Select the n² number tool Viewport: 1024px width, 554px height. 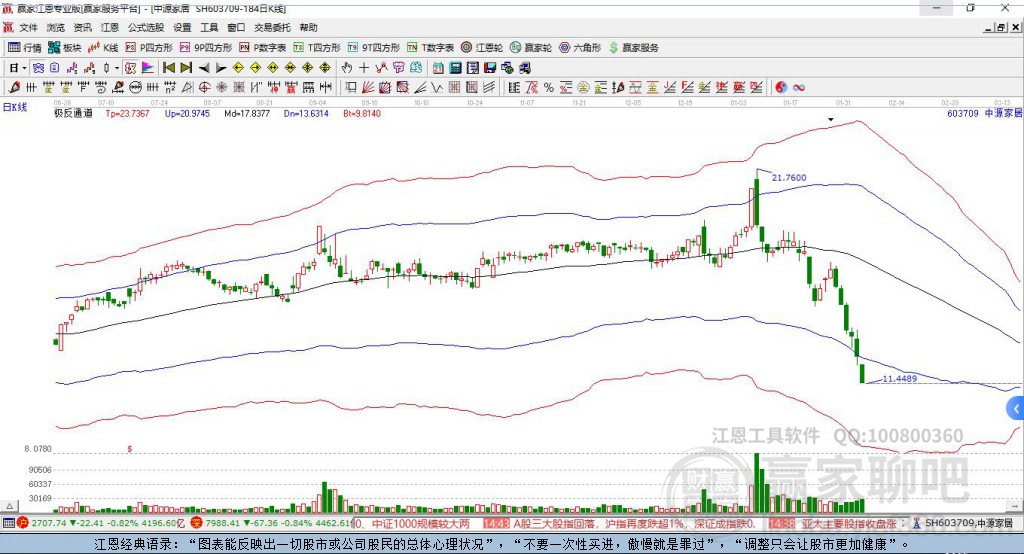point(170,88)
